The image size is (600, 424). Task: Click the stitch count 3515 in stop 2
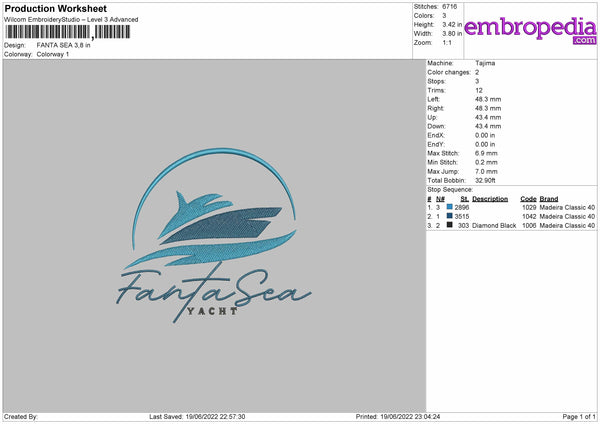[462, 217]
